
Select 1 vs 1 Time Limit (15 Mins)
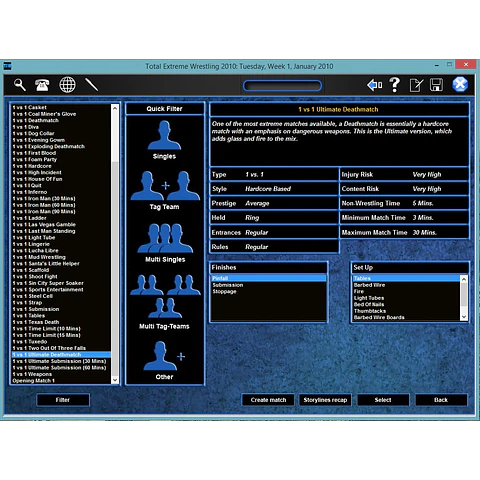[x=61, y=335]
